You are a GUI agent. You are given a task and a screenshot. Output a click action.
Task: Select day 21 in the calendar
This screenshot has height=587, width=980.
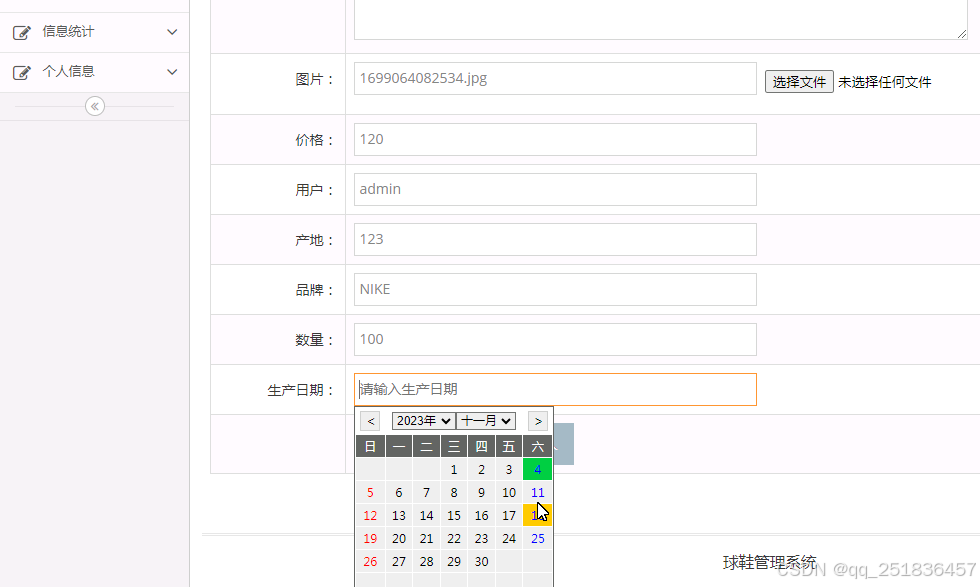[426, 539]
